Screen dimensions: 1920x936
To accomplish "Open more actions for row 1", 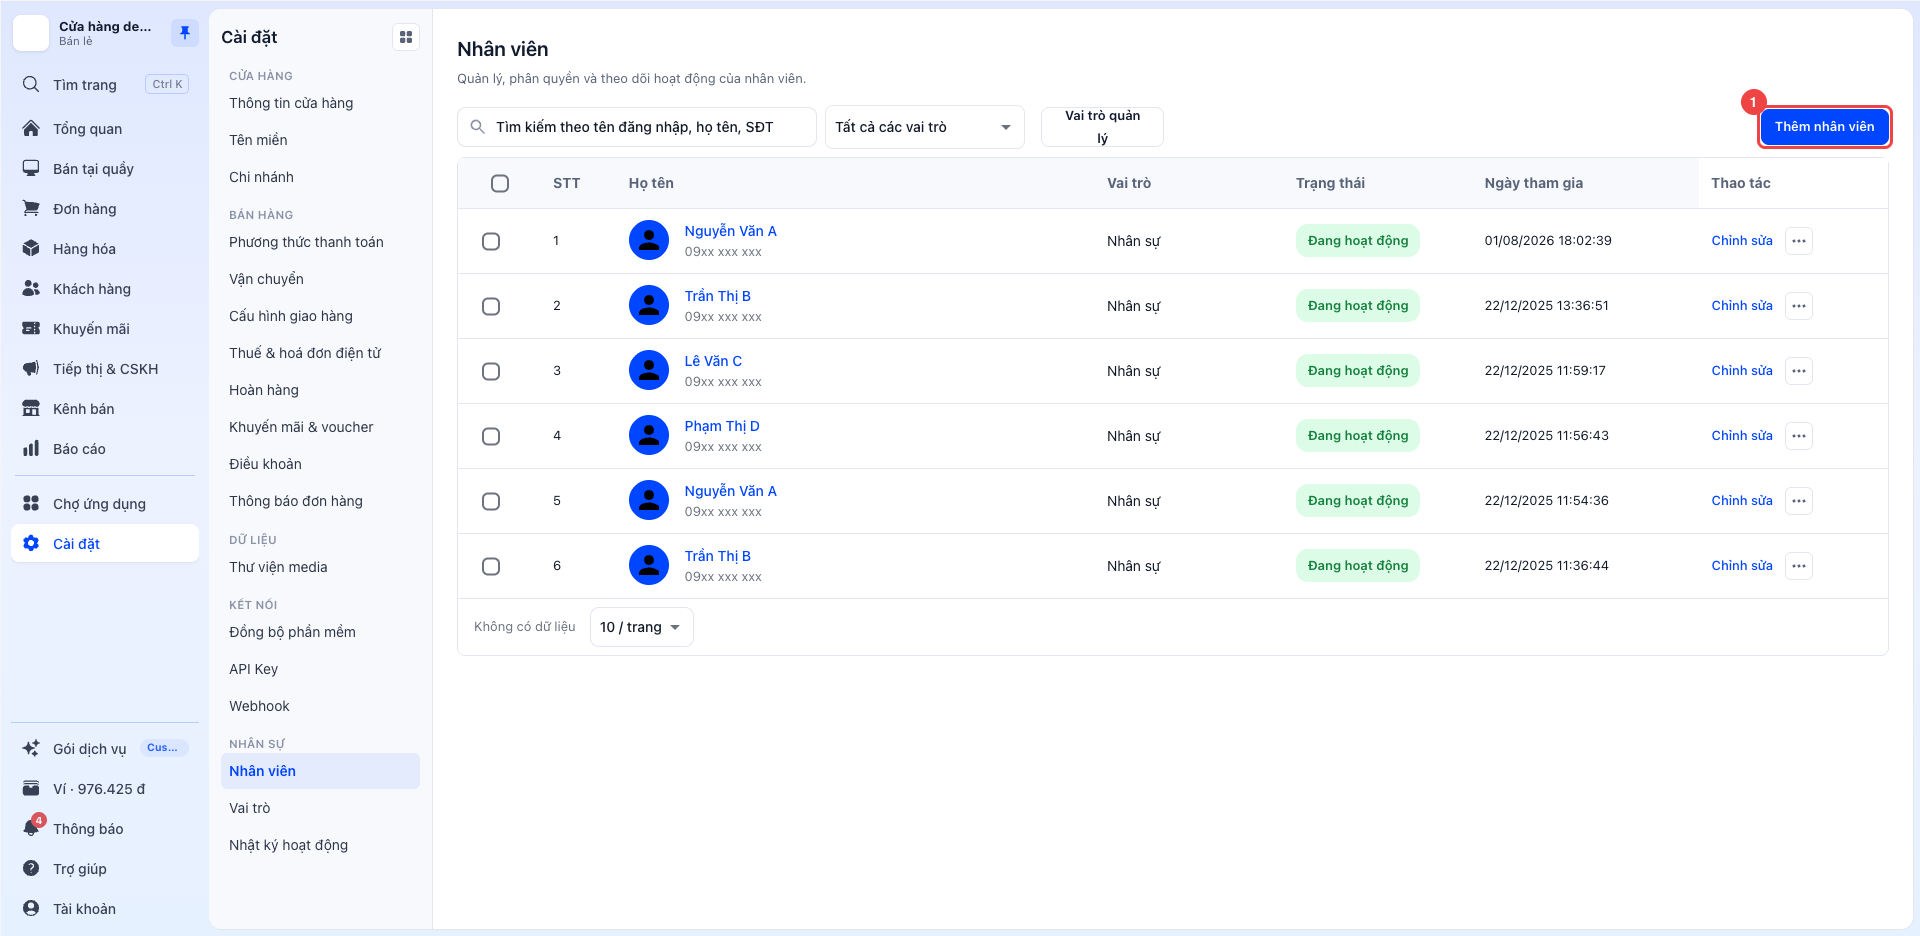I will (x=1799, y=241).
